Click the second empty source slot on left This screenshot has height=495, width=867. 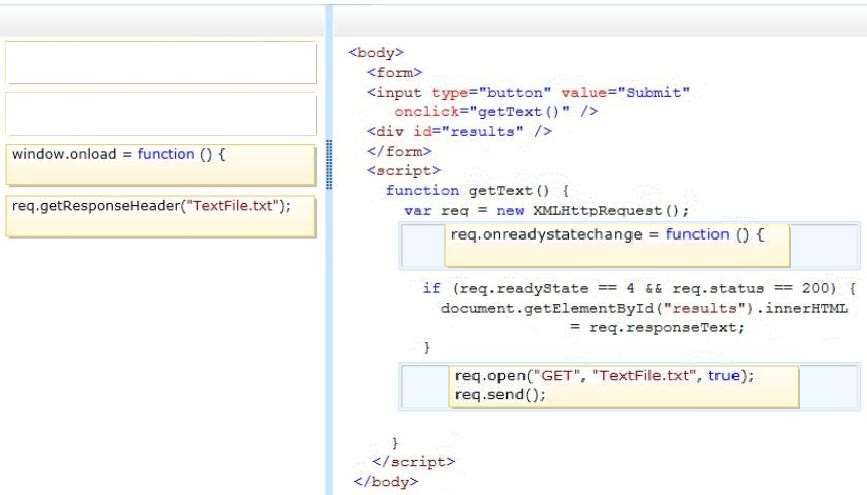(x=161, y=114)
